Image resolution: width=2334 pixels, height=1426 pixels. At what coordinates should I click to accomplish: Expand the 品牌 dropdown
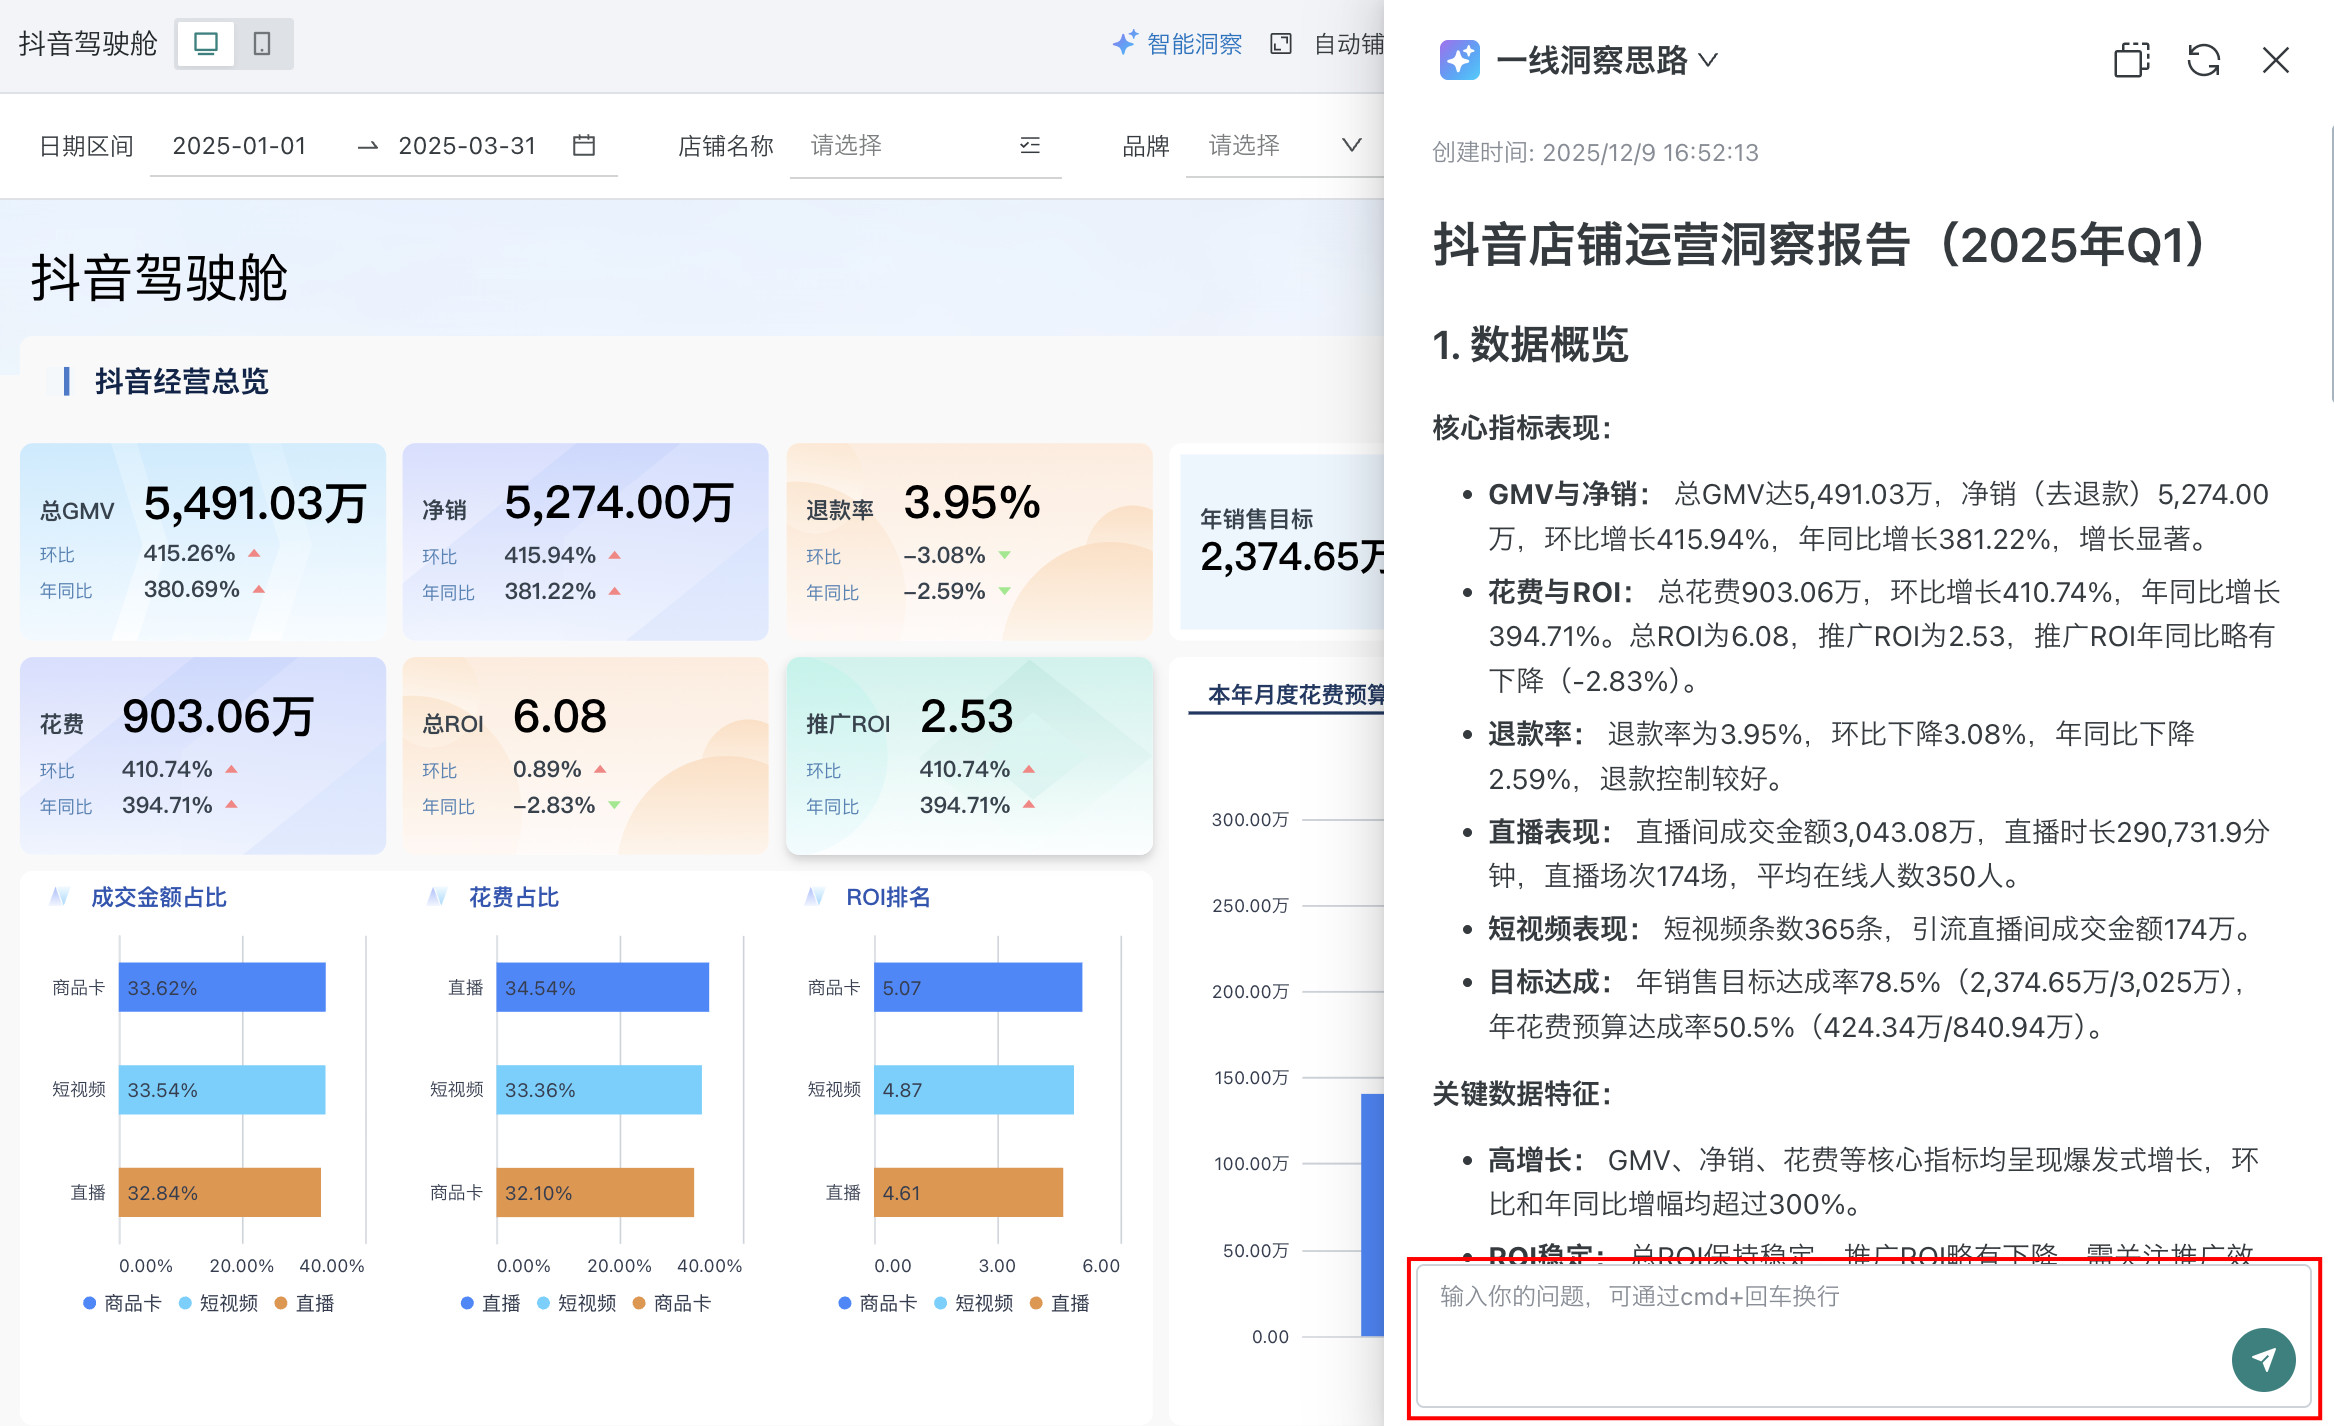(1351, 146)
